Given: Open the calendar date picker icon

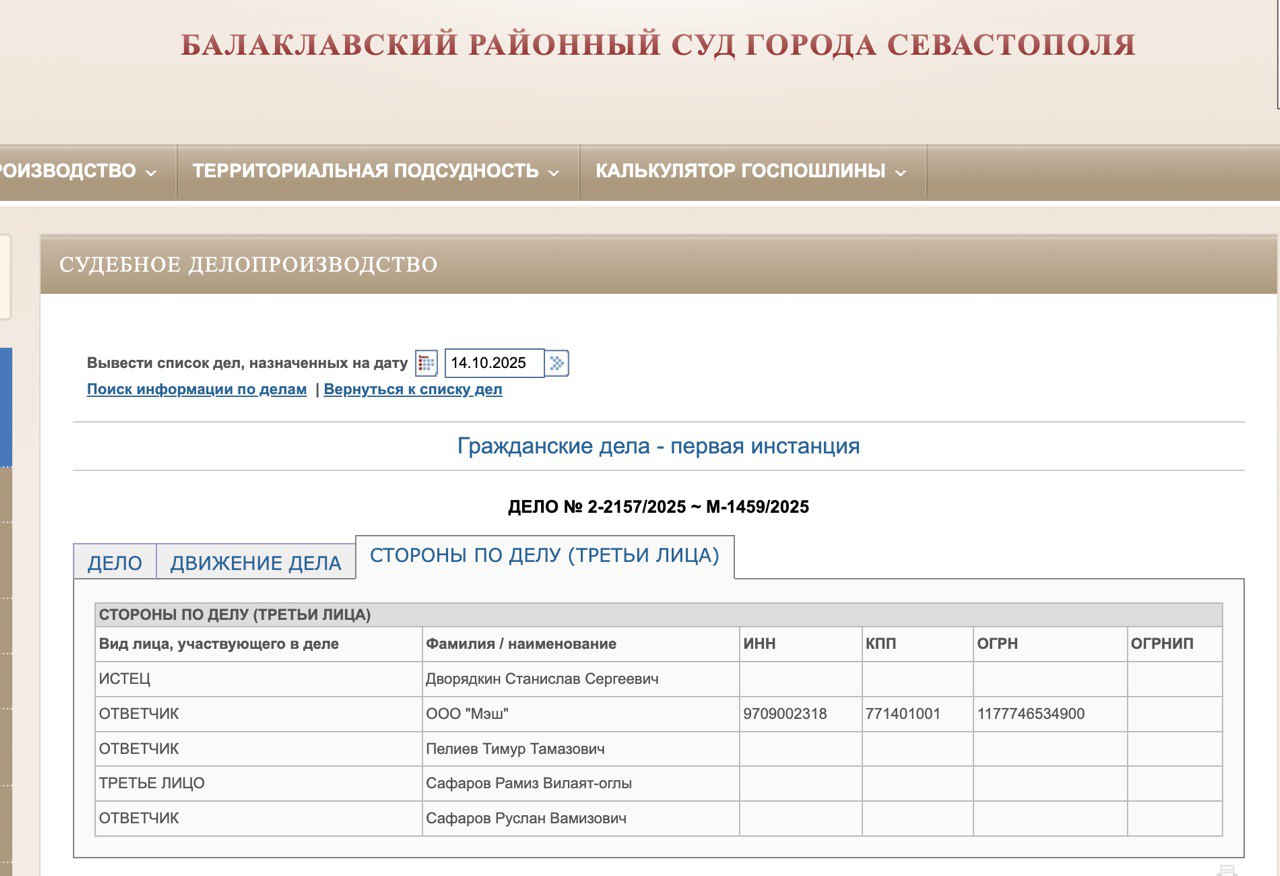Looking at the screenshot, I should [426, 363].
